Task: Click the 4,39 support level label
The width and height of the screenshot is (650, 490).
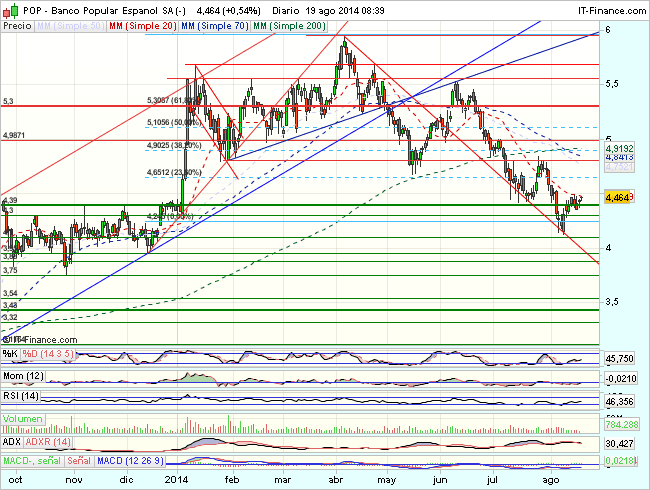Action: point(10,200)
